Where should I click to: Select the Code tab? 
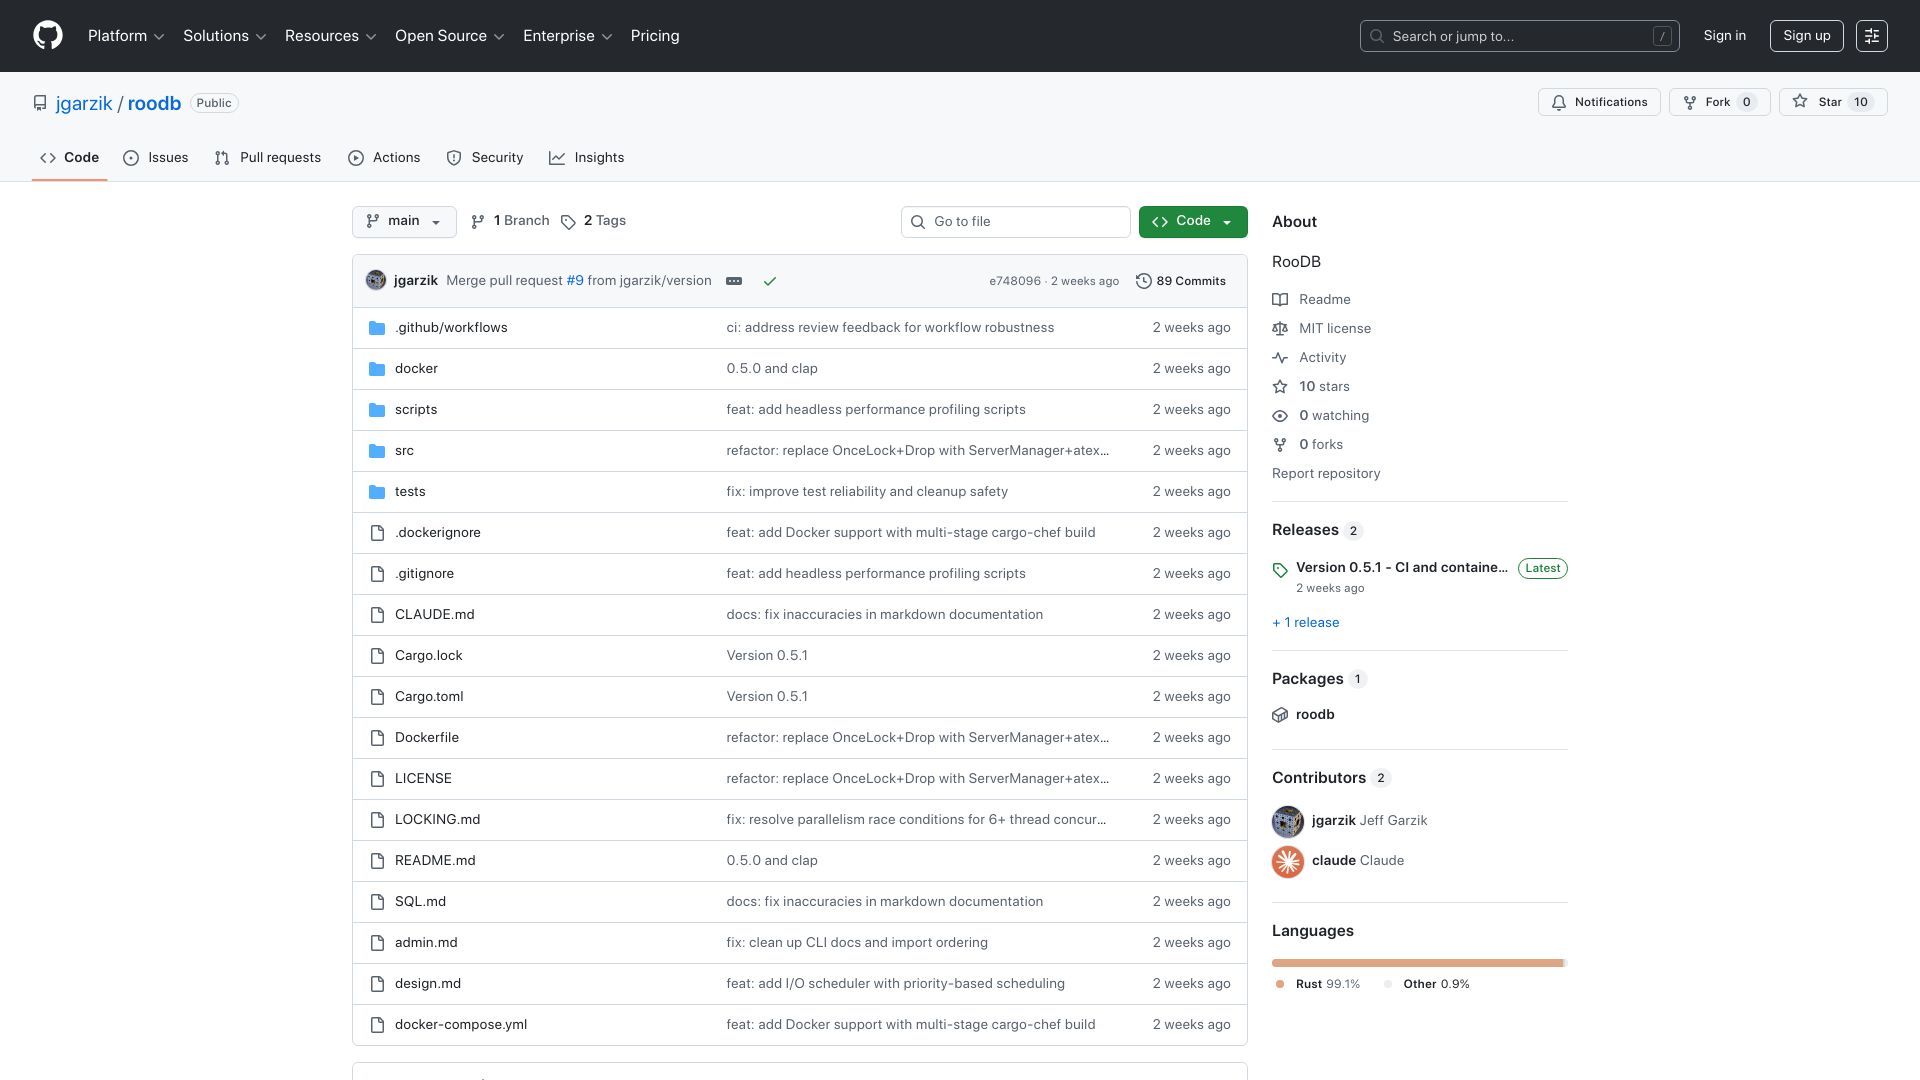(x=70, y=158)
